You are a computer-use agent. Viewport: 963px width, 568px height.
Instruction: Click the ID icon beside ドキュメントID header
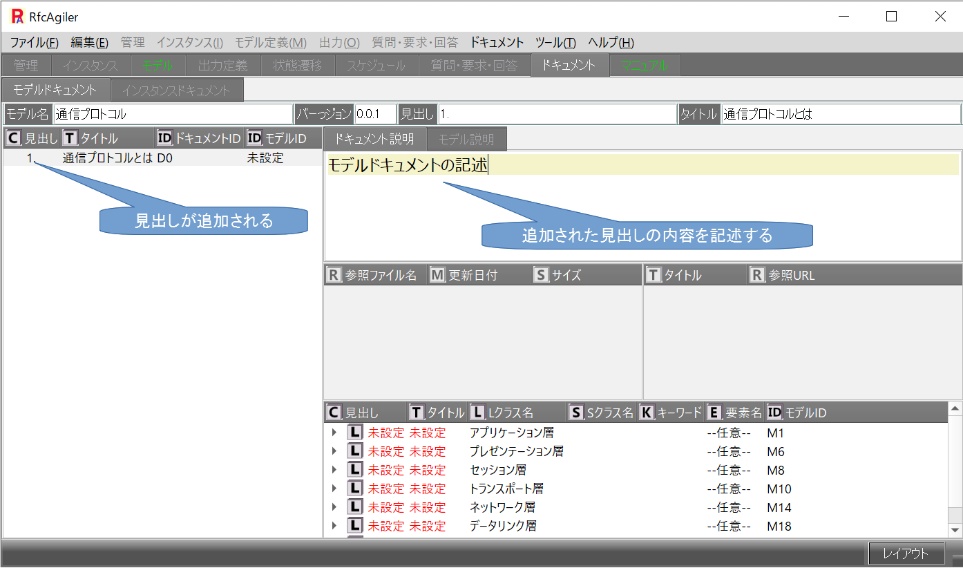tap(165, 138)
